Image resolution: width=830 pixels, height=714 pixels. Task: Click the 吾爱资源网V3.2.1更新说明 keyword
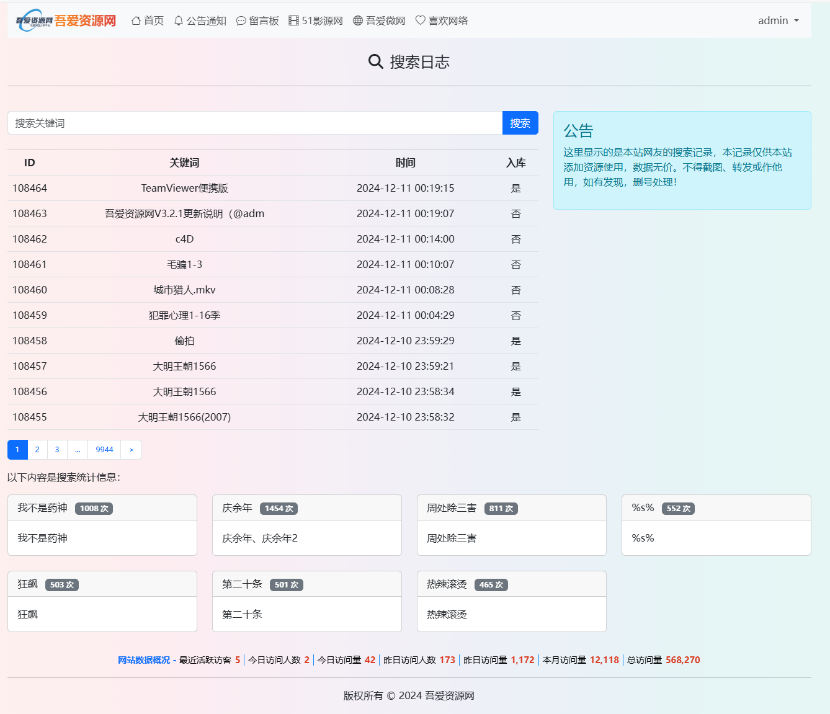tap(184, 213)
